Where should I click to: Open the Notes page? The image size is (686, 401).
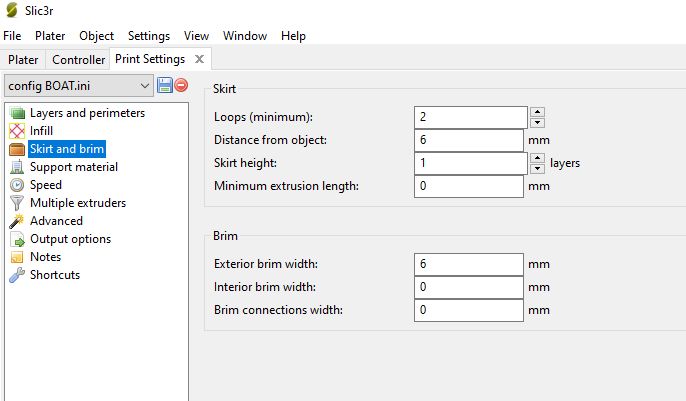(45, 257)
